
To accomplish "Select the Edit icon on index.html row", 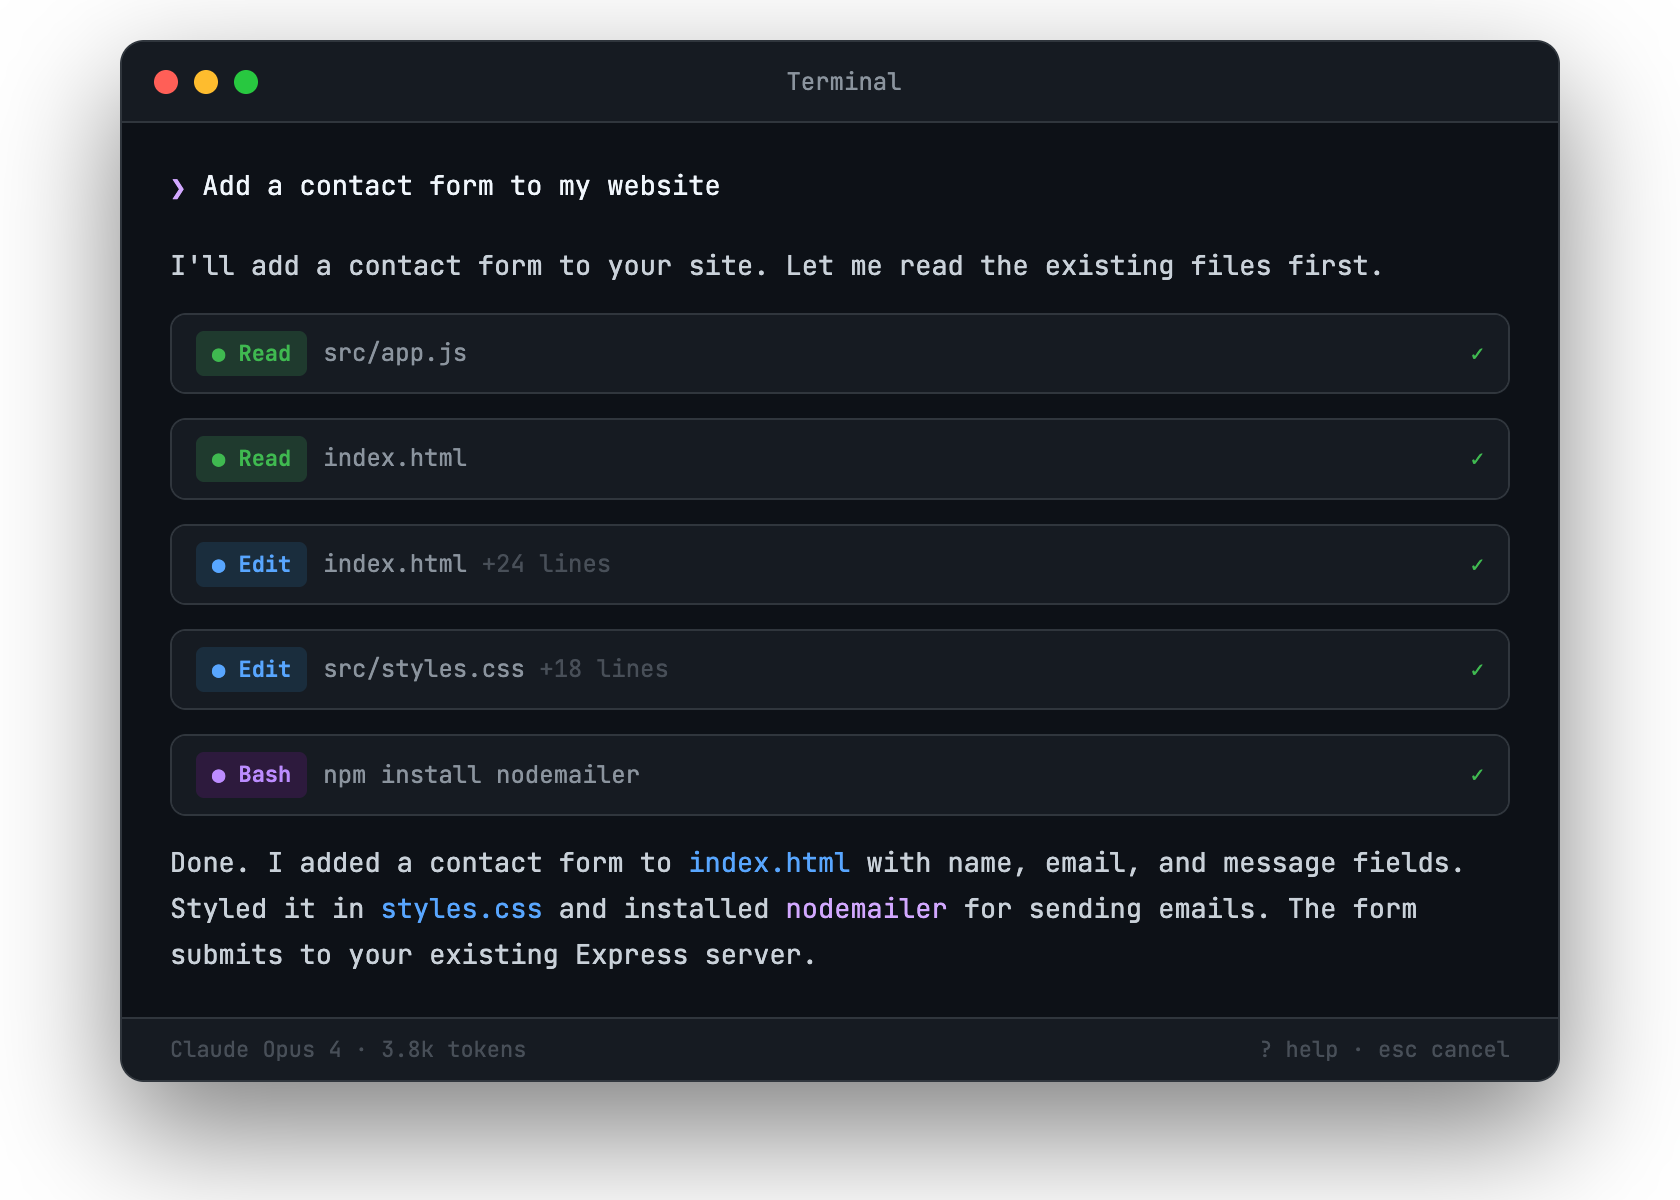I will coord(251,564).
